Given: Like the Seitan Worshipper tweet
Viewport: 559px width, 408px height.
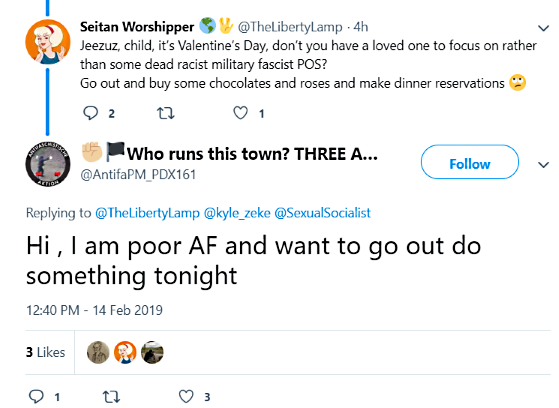Looking at the screenshot, I should pos(240,113).
